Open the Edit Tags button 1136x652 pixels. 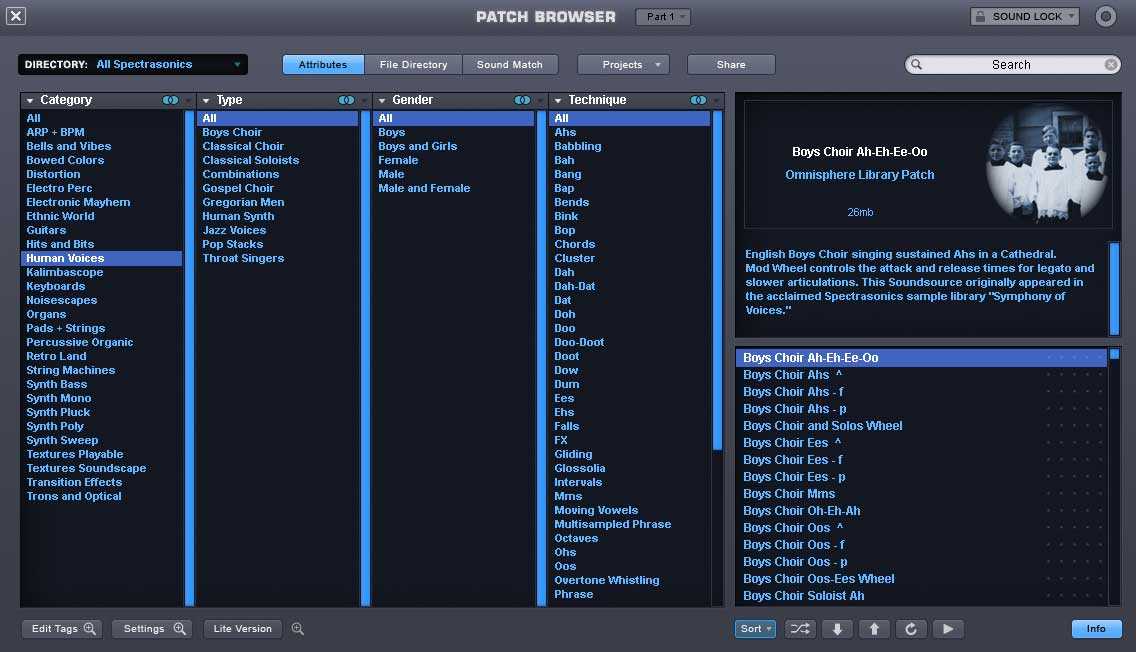[x=62, y=629]
